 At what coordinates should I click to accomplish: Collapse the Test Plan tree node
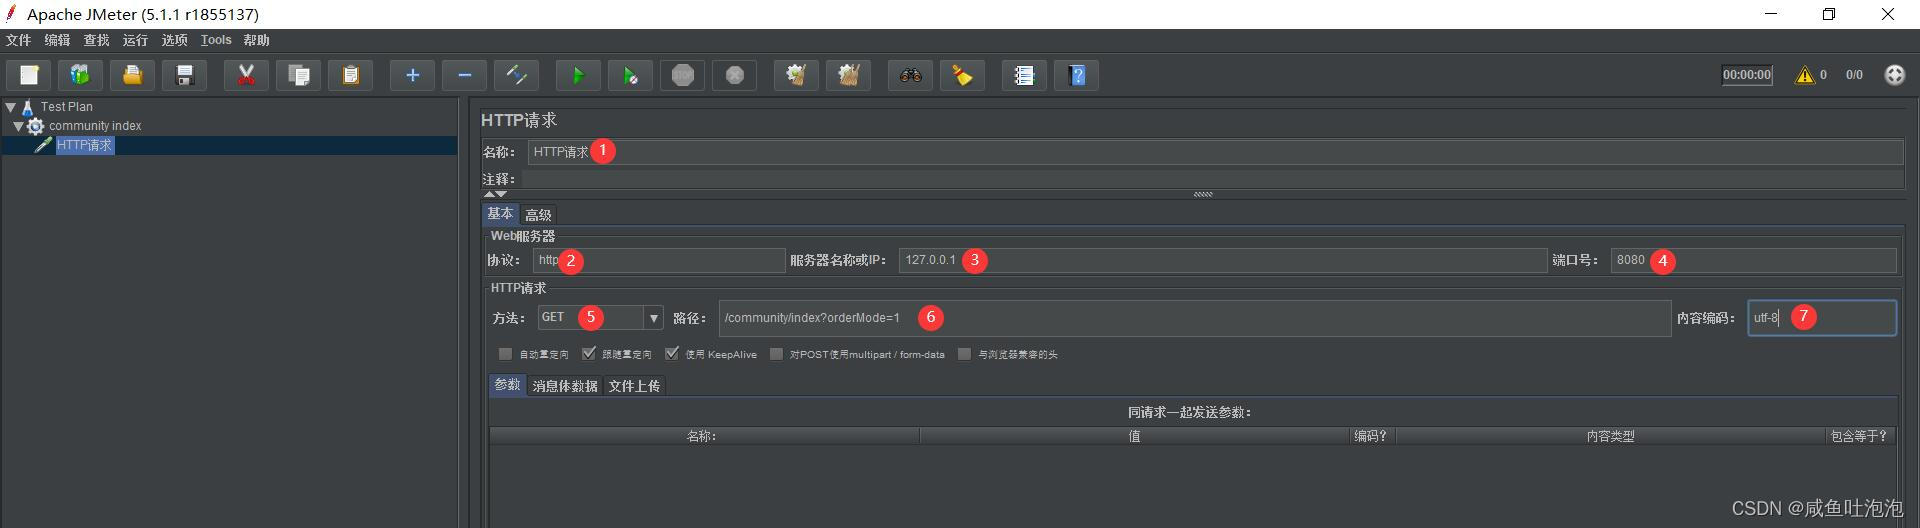pos(11,107)
